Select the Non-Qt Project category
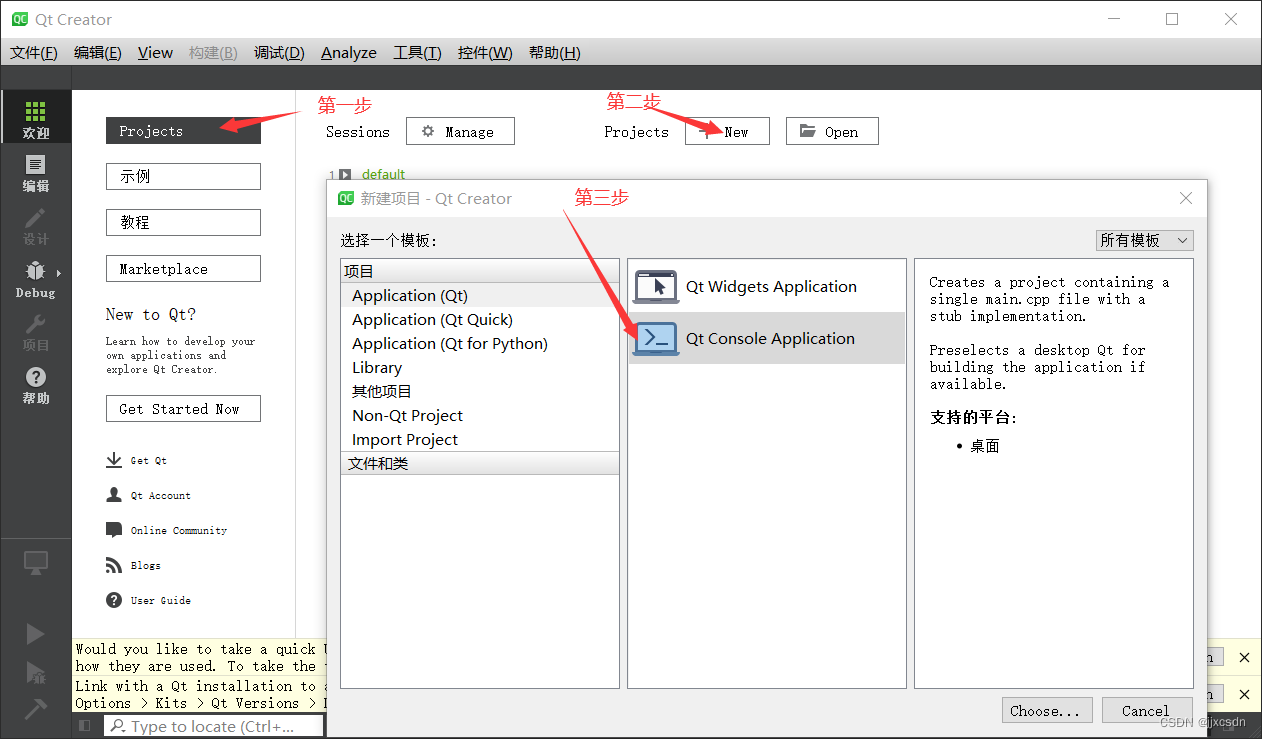This screenshot has width=1262, height=739. (480, 415)
